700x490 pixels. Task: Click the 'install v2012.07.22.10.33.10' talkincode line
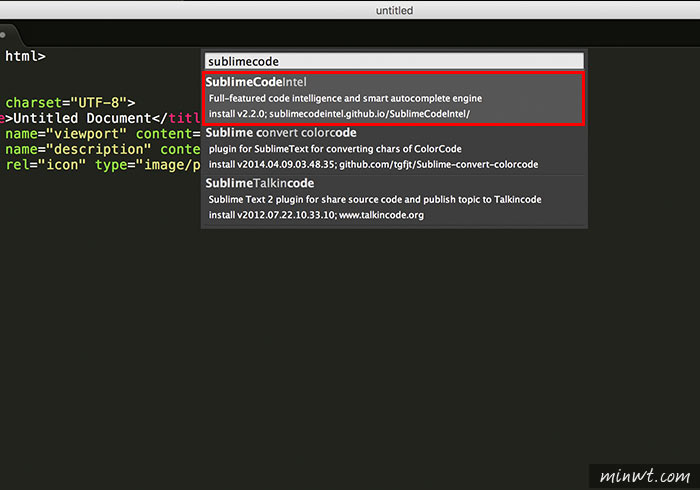316,215
